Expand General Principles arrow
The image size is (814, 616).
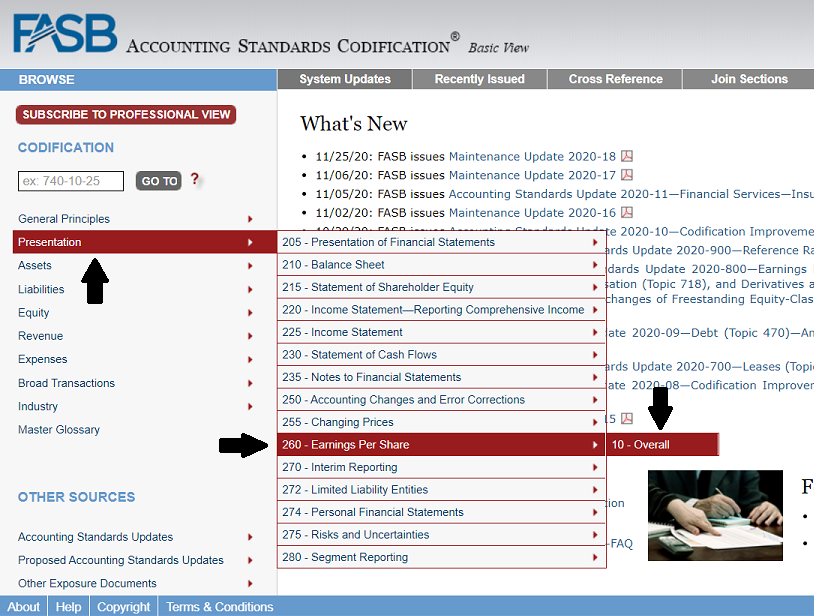click(x=250, y=219)
